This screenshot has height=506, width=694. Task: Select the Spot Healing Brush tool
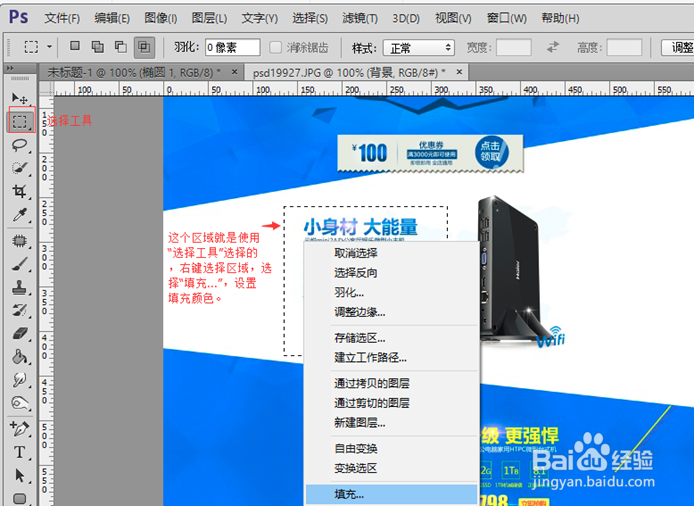(x=19, y=241)
